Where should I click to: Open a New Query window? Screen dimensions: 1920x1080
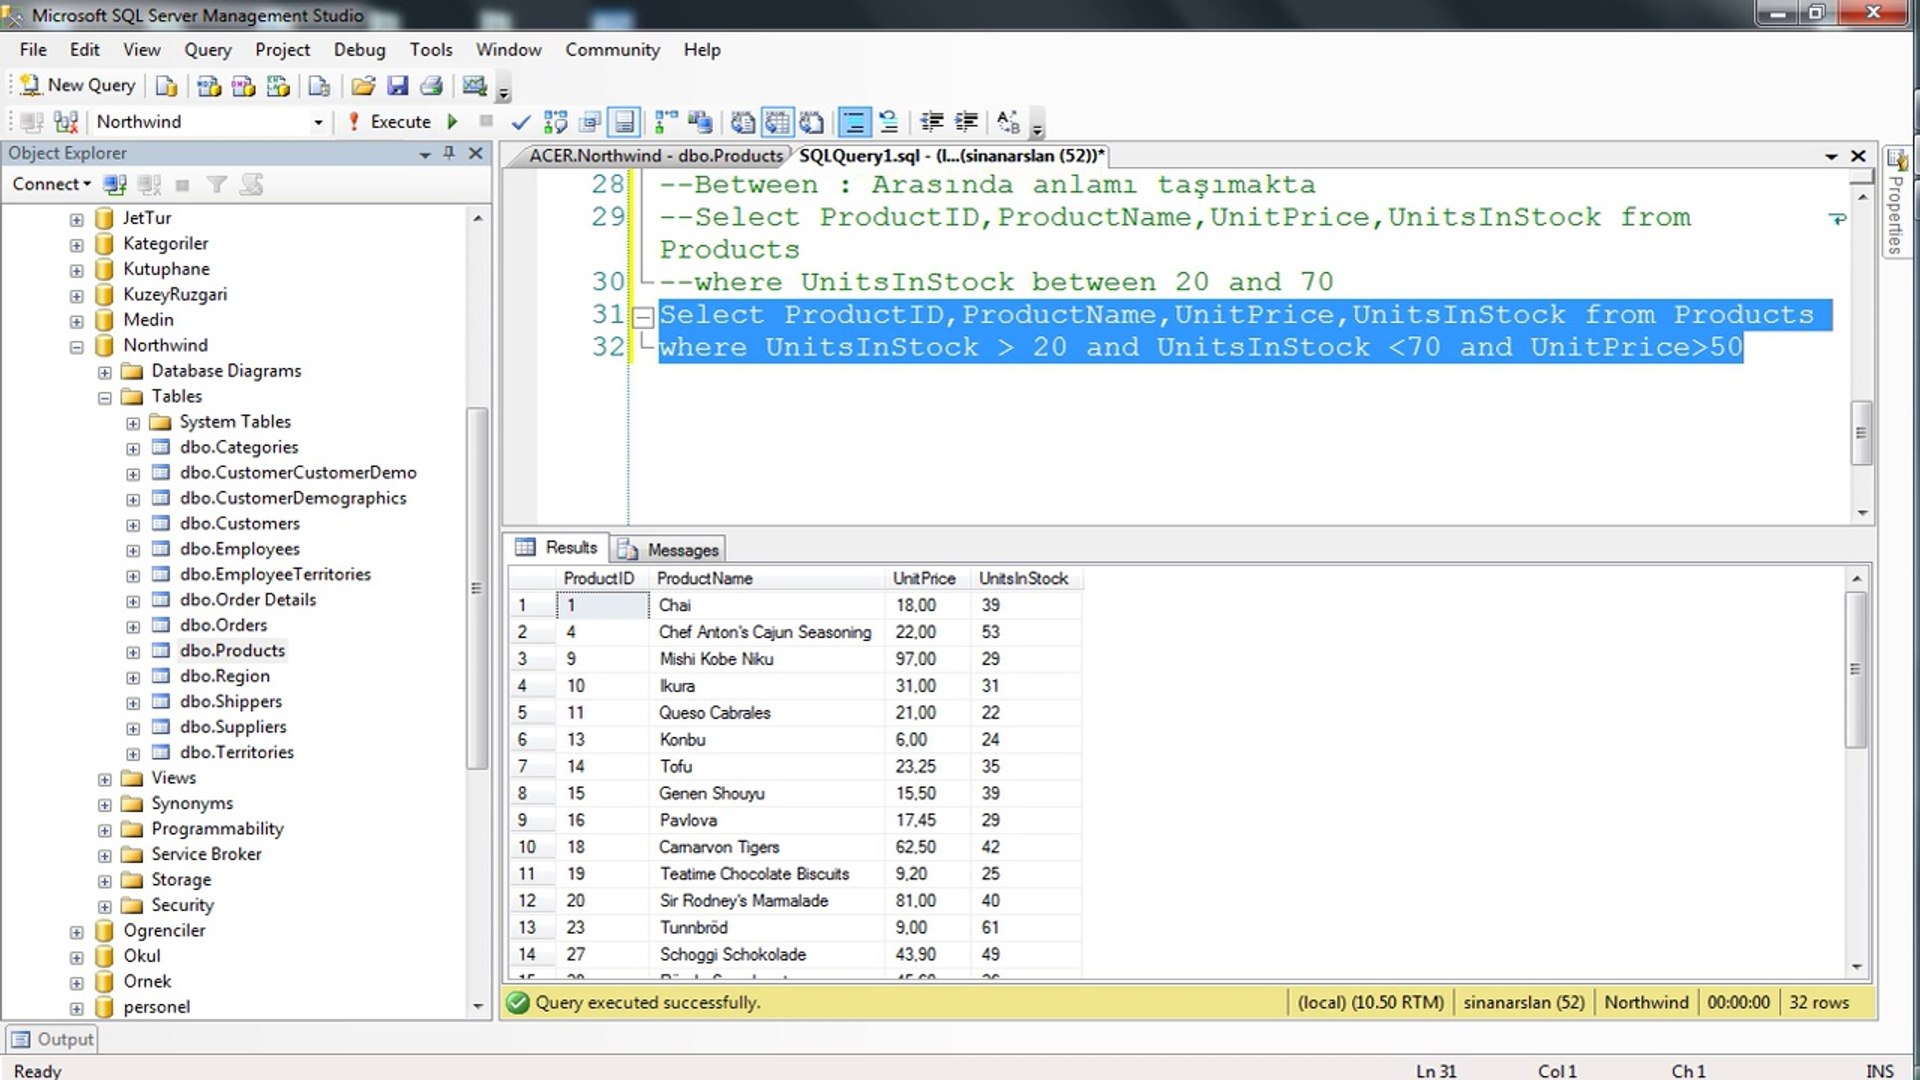[78, 86]
